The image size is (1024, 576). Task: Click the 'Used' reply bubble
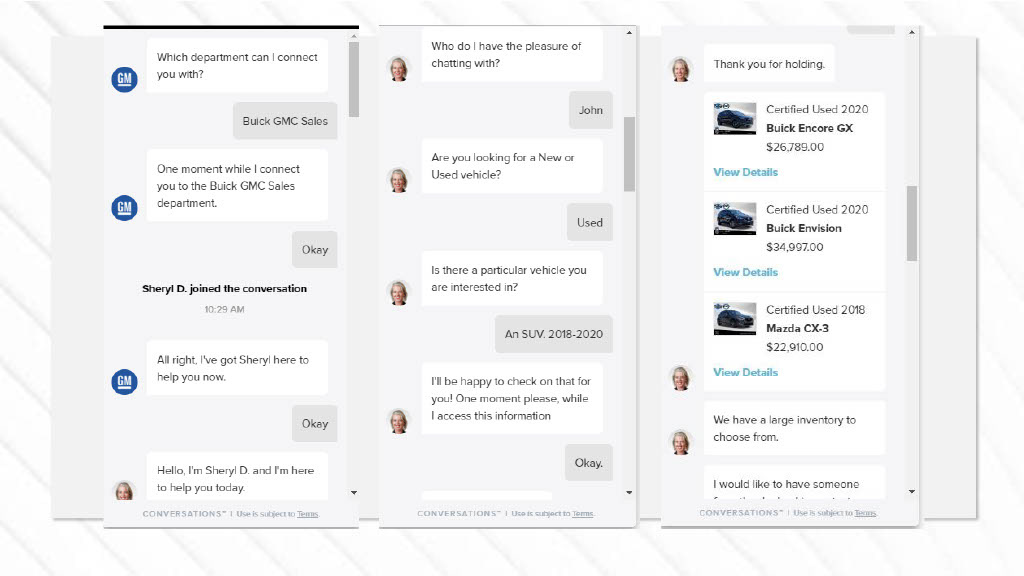pyautogui.click(x=590, y=223)
